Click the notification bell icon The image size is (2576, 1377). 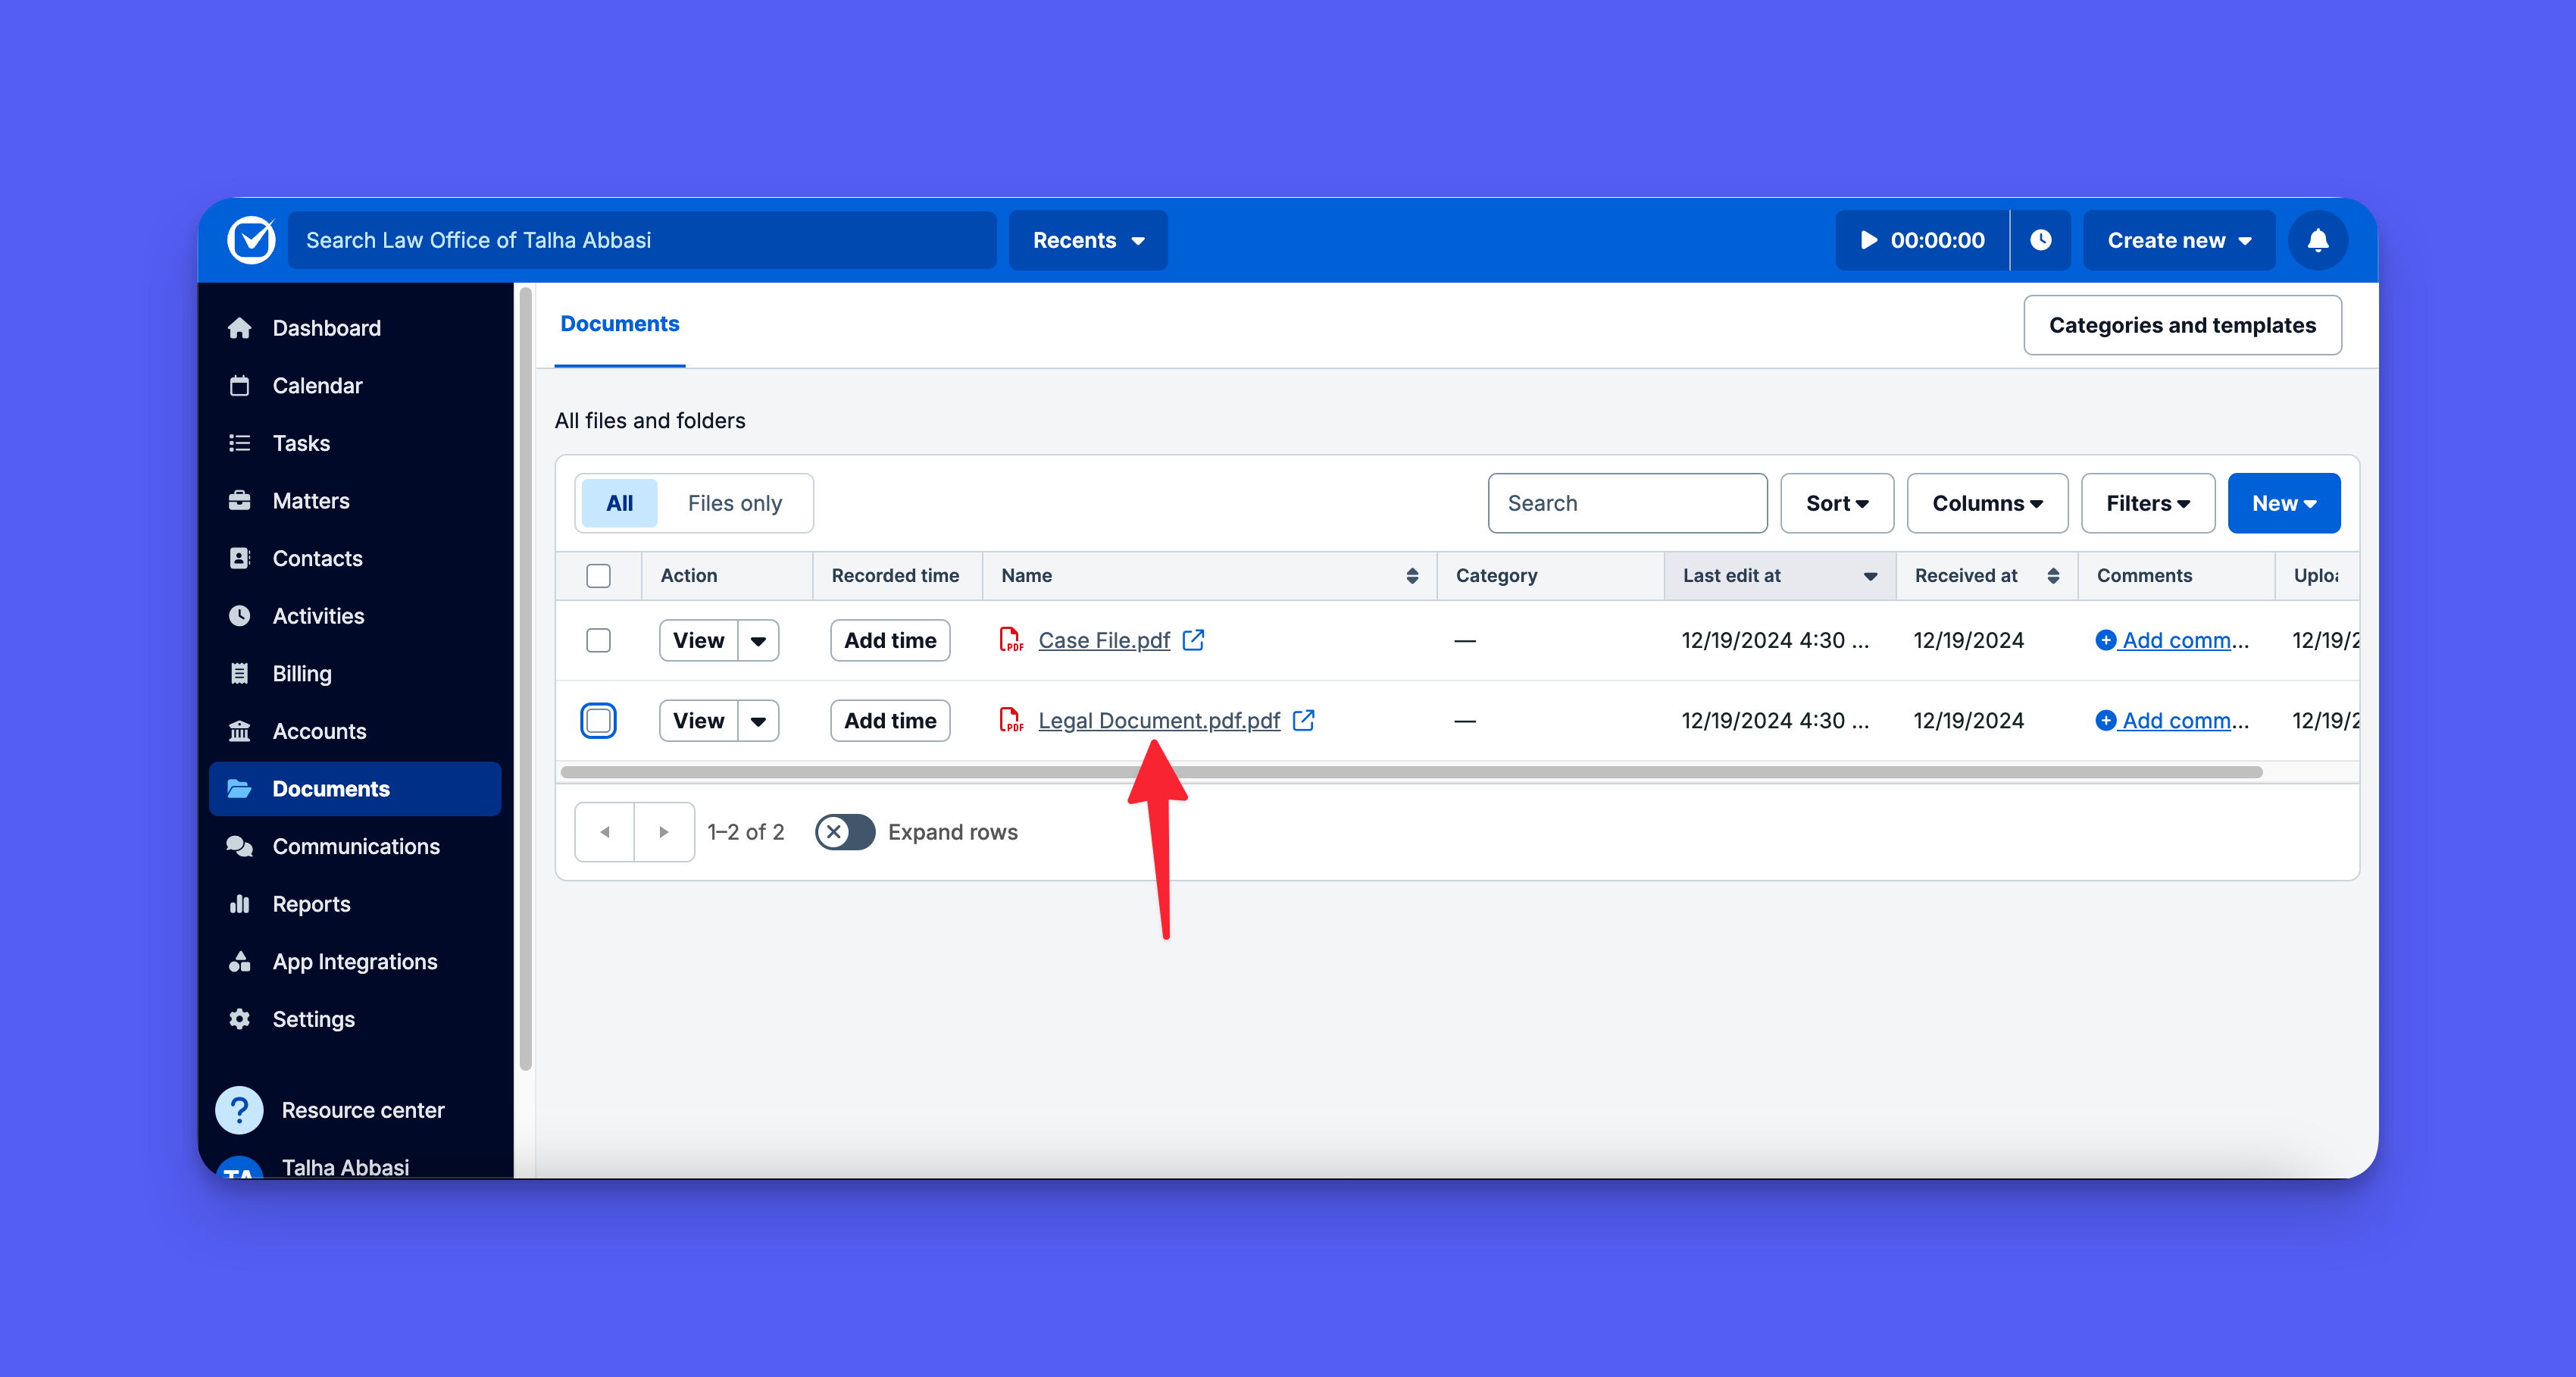click(2317, 240)
